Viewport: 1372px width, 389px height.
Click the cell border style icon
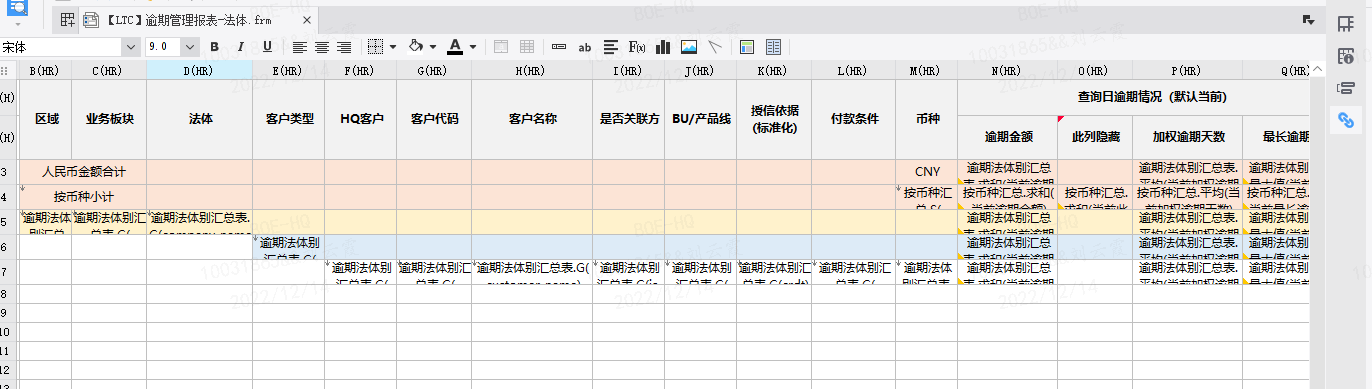(375, 47)
